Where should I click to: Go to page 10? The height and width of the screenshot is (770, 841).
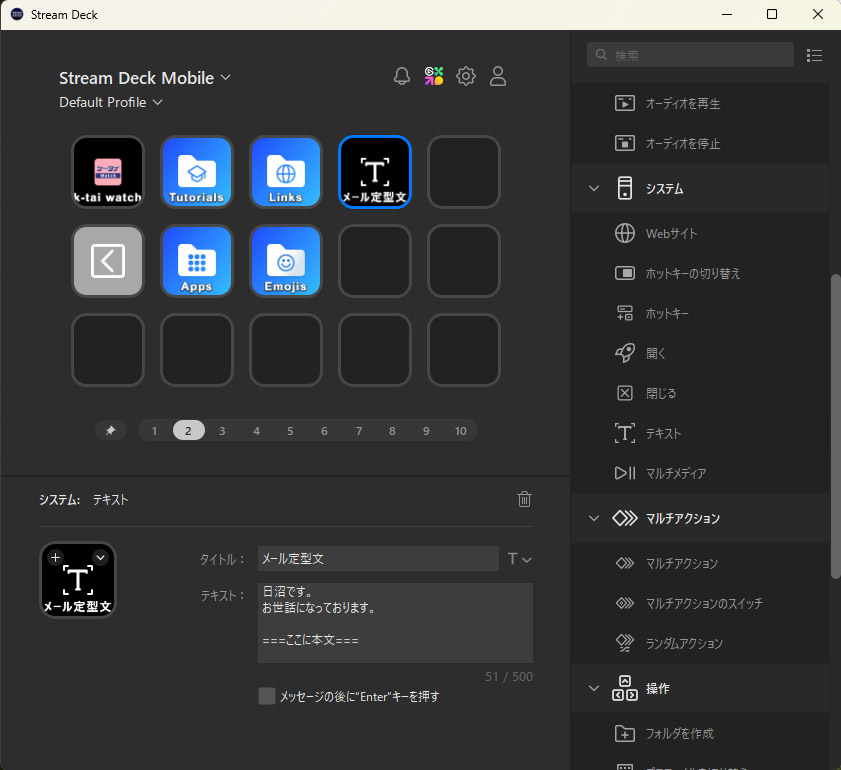pyautogui.click(x=460, y=431)
